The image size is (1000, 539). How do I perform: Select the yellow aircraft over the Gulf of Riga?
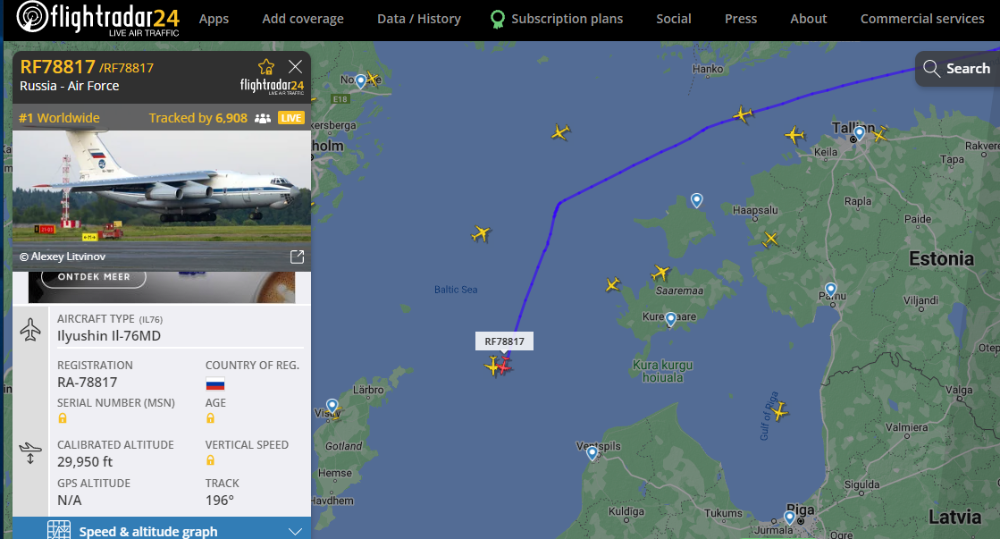coord(779,411)
